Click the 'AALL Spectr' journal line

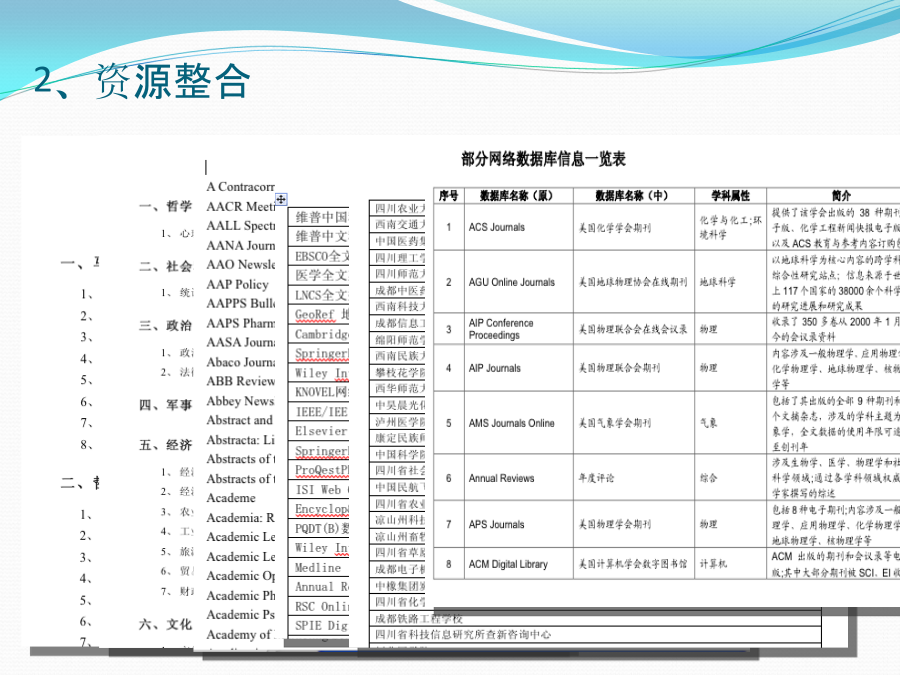[240, 226]
